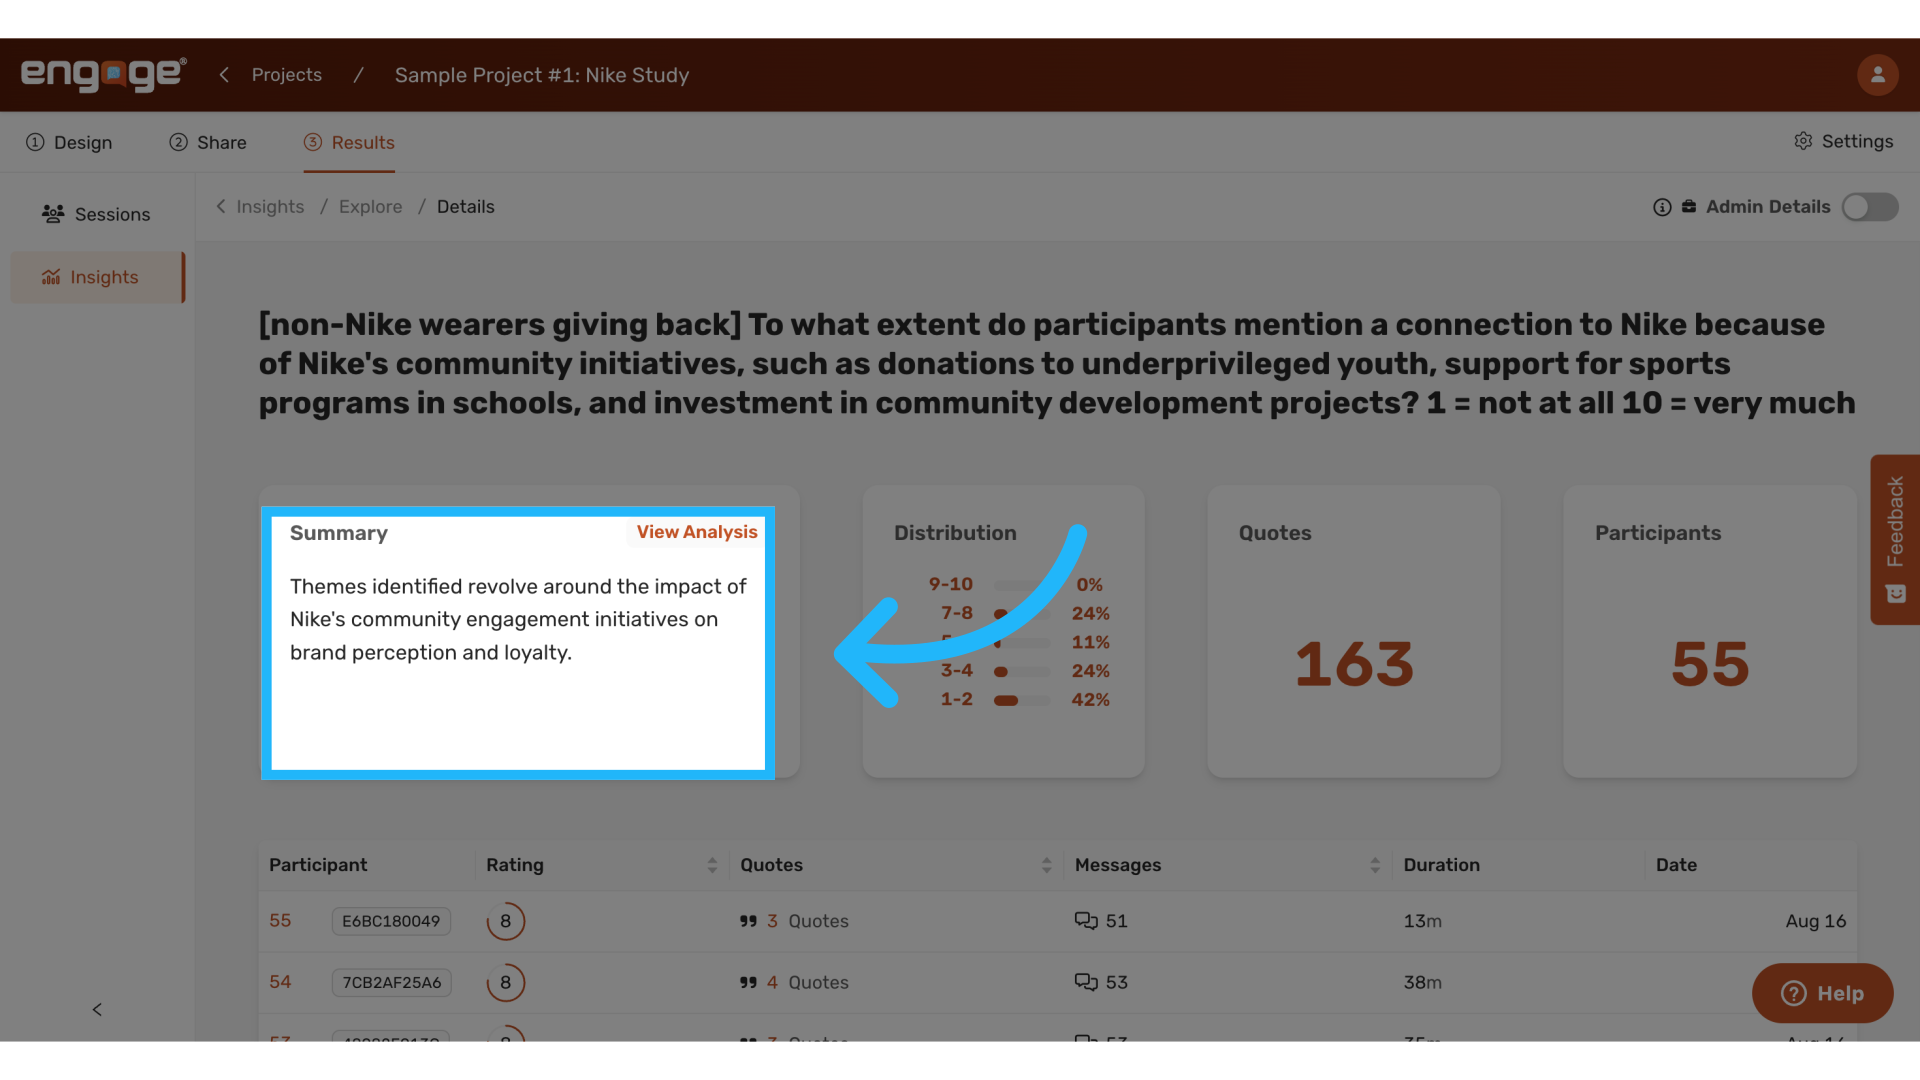Click the Details breadcrumb
This screenshot has width=1920, height=1080.
tap(466, 207)
